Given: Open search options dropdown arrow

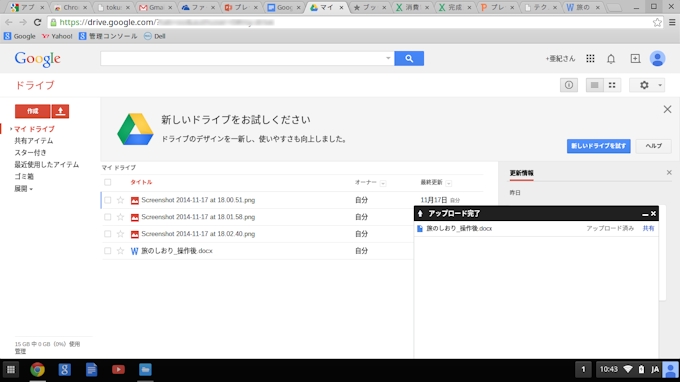Looking at the screenshot, I should coord(388,58).
